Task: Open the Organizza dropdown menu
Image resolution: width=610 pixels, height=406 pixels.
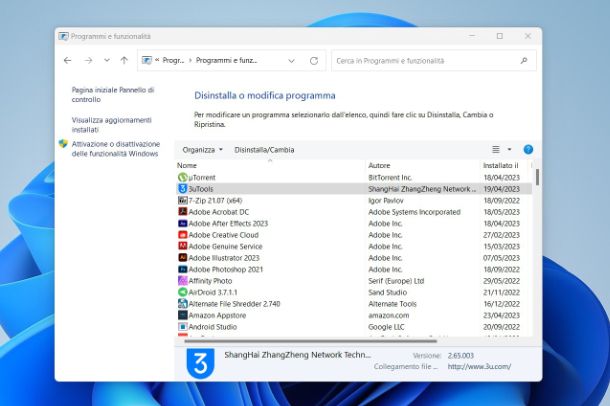Action: 202,150
